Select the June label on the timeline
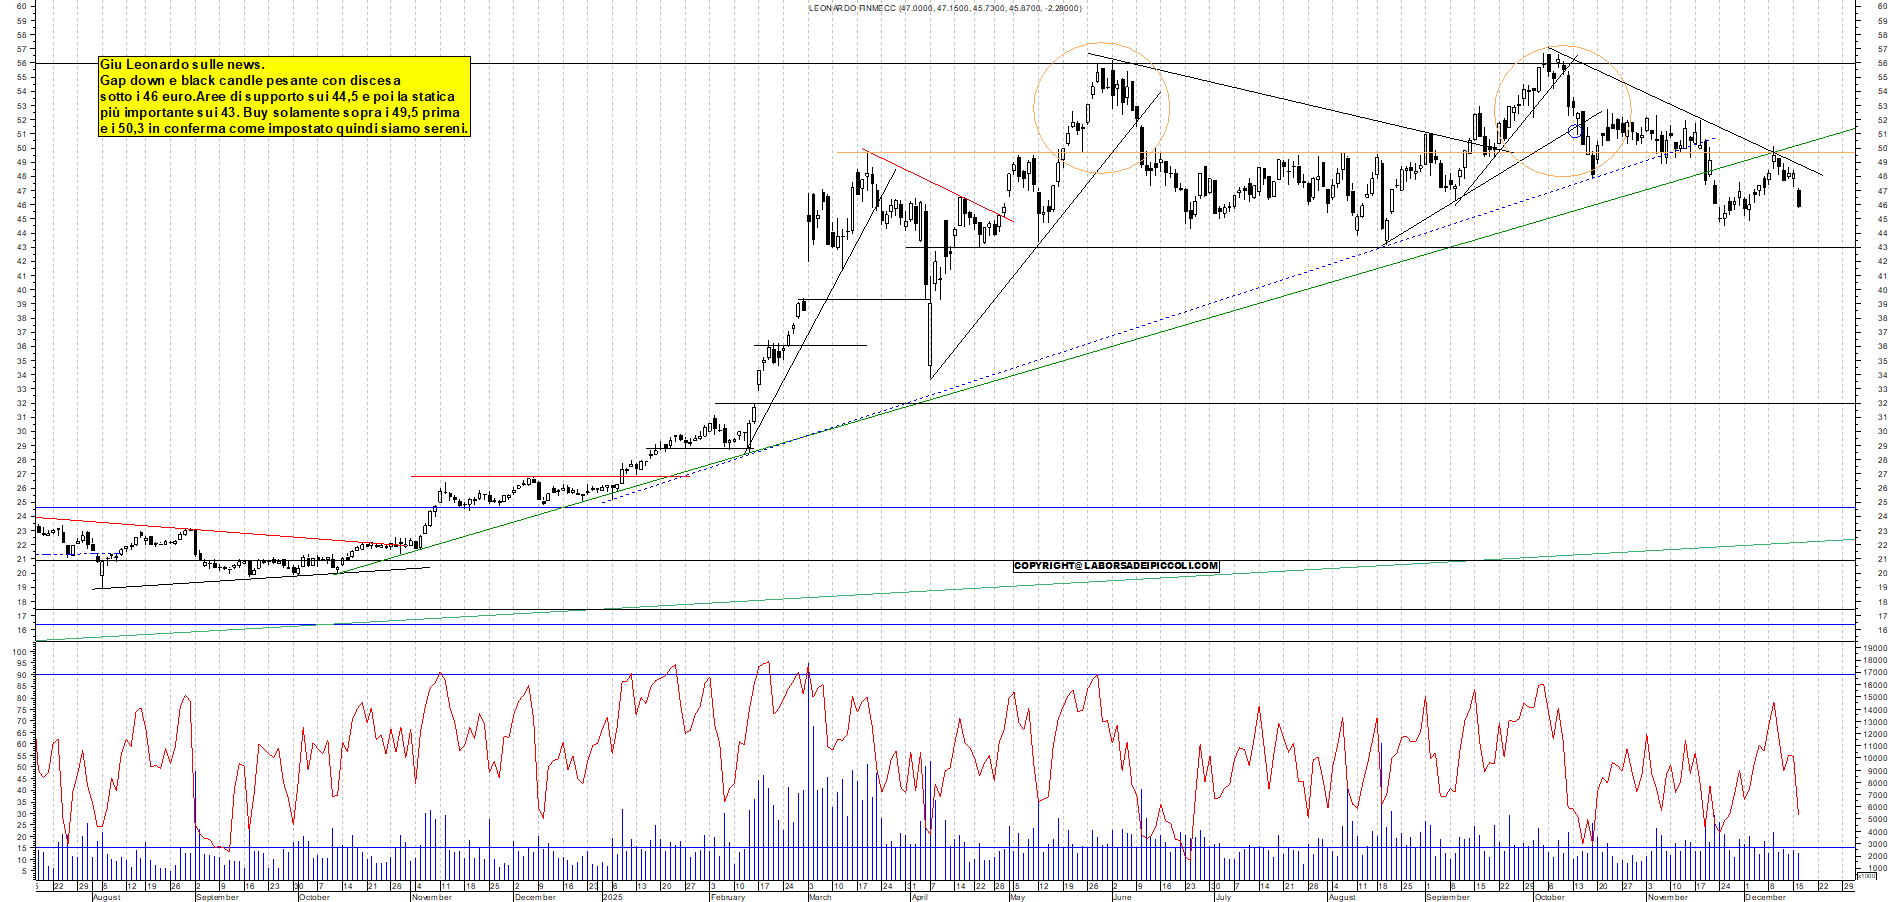Image resolution: width=1890 pixels, height=902 pixels. coord(1121,897)
